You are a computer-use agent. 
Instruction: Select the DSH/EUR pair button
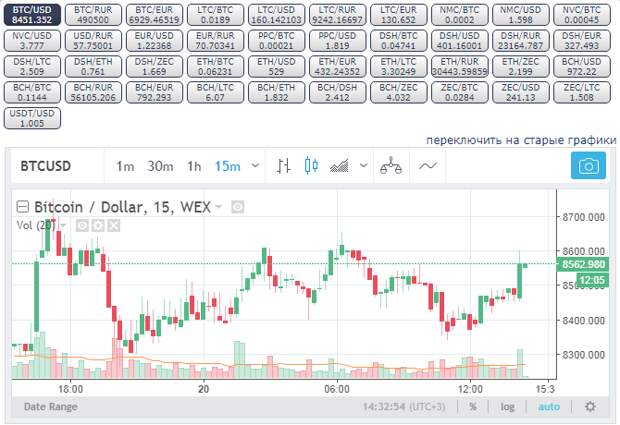pyautogui.click(x=582, y=41)
